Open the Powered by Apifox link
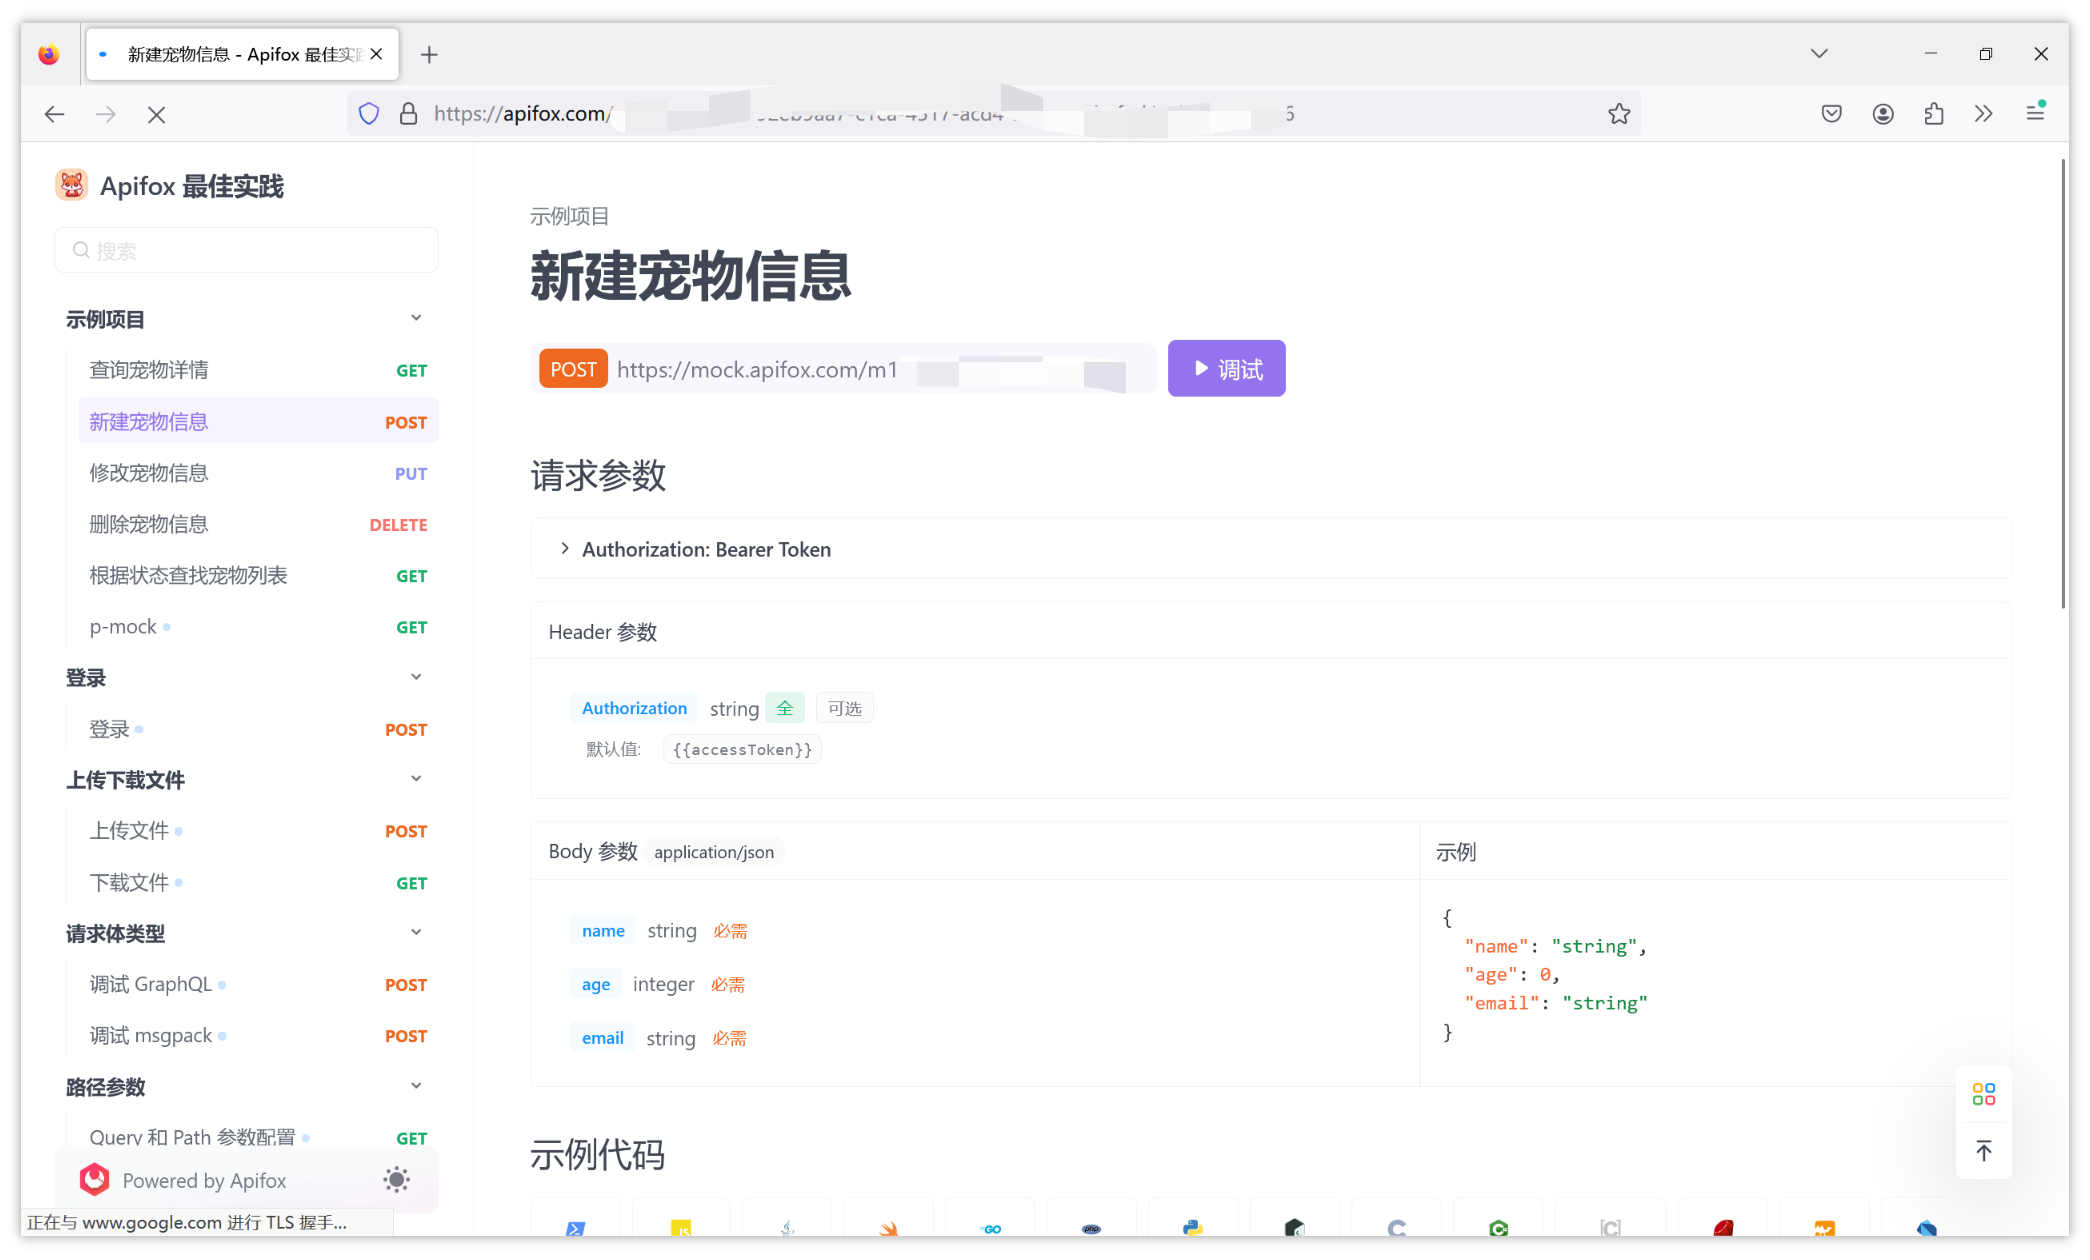Image resolution: width=2090 pixels, height=1260 pixels. [x=204, y=1180]
